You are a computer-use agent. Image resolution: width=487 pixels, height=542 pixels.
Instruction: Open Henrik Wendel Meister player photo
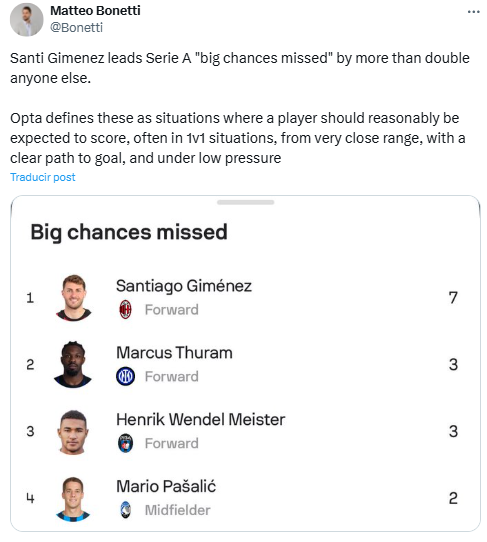[x=73, y=432]
